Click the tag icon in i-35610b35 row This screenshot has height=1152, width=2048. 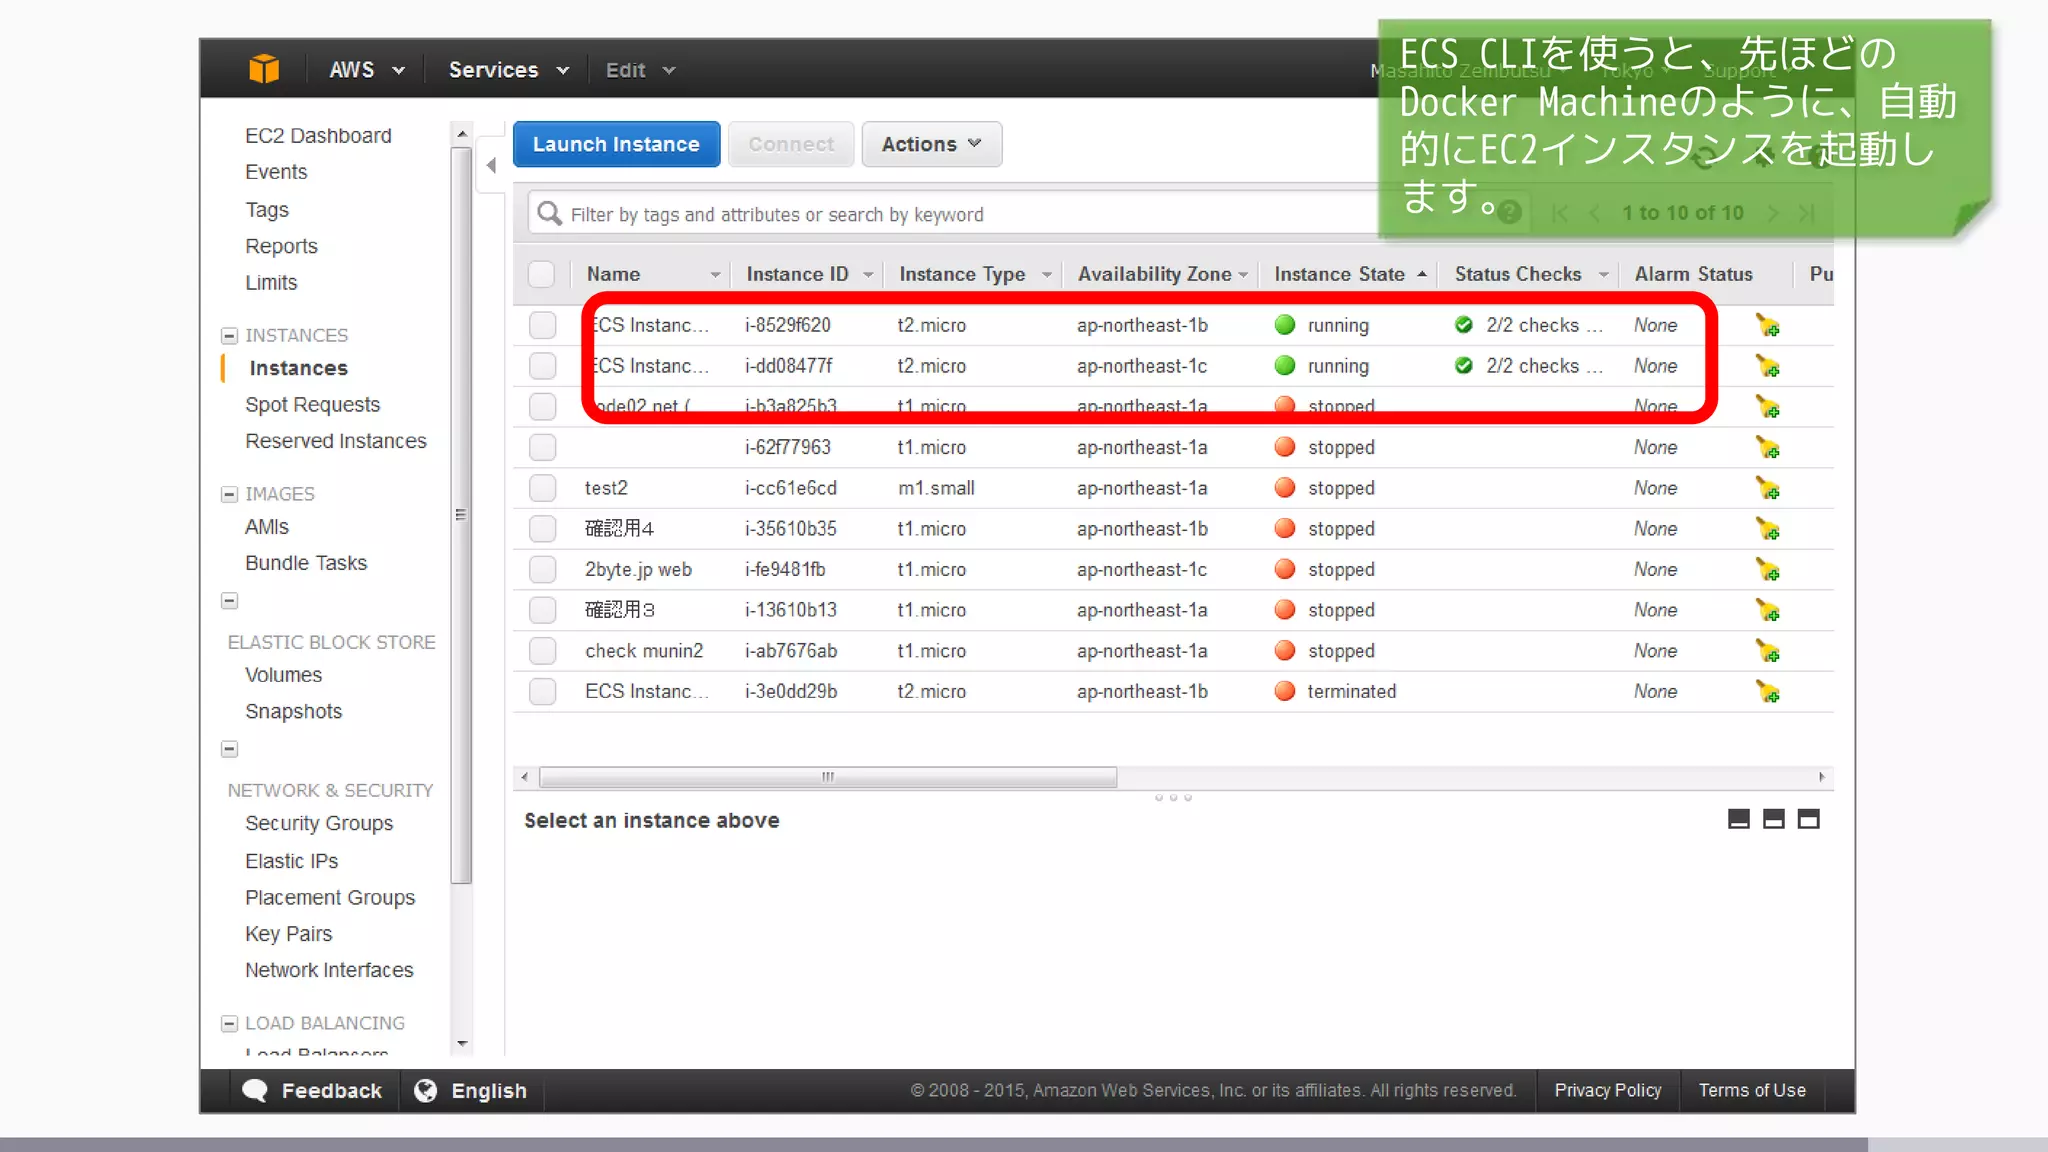[1768, 529]
